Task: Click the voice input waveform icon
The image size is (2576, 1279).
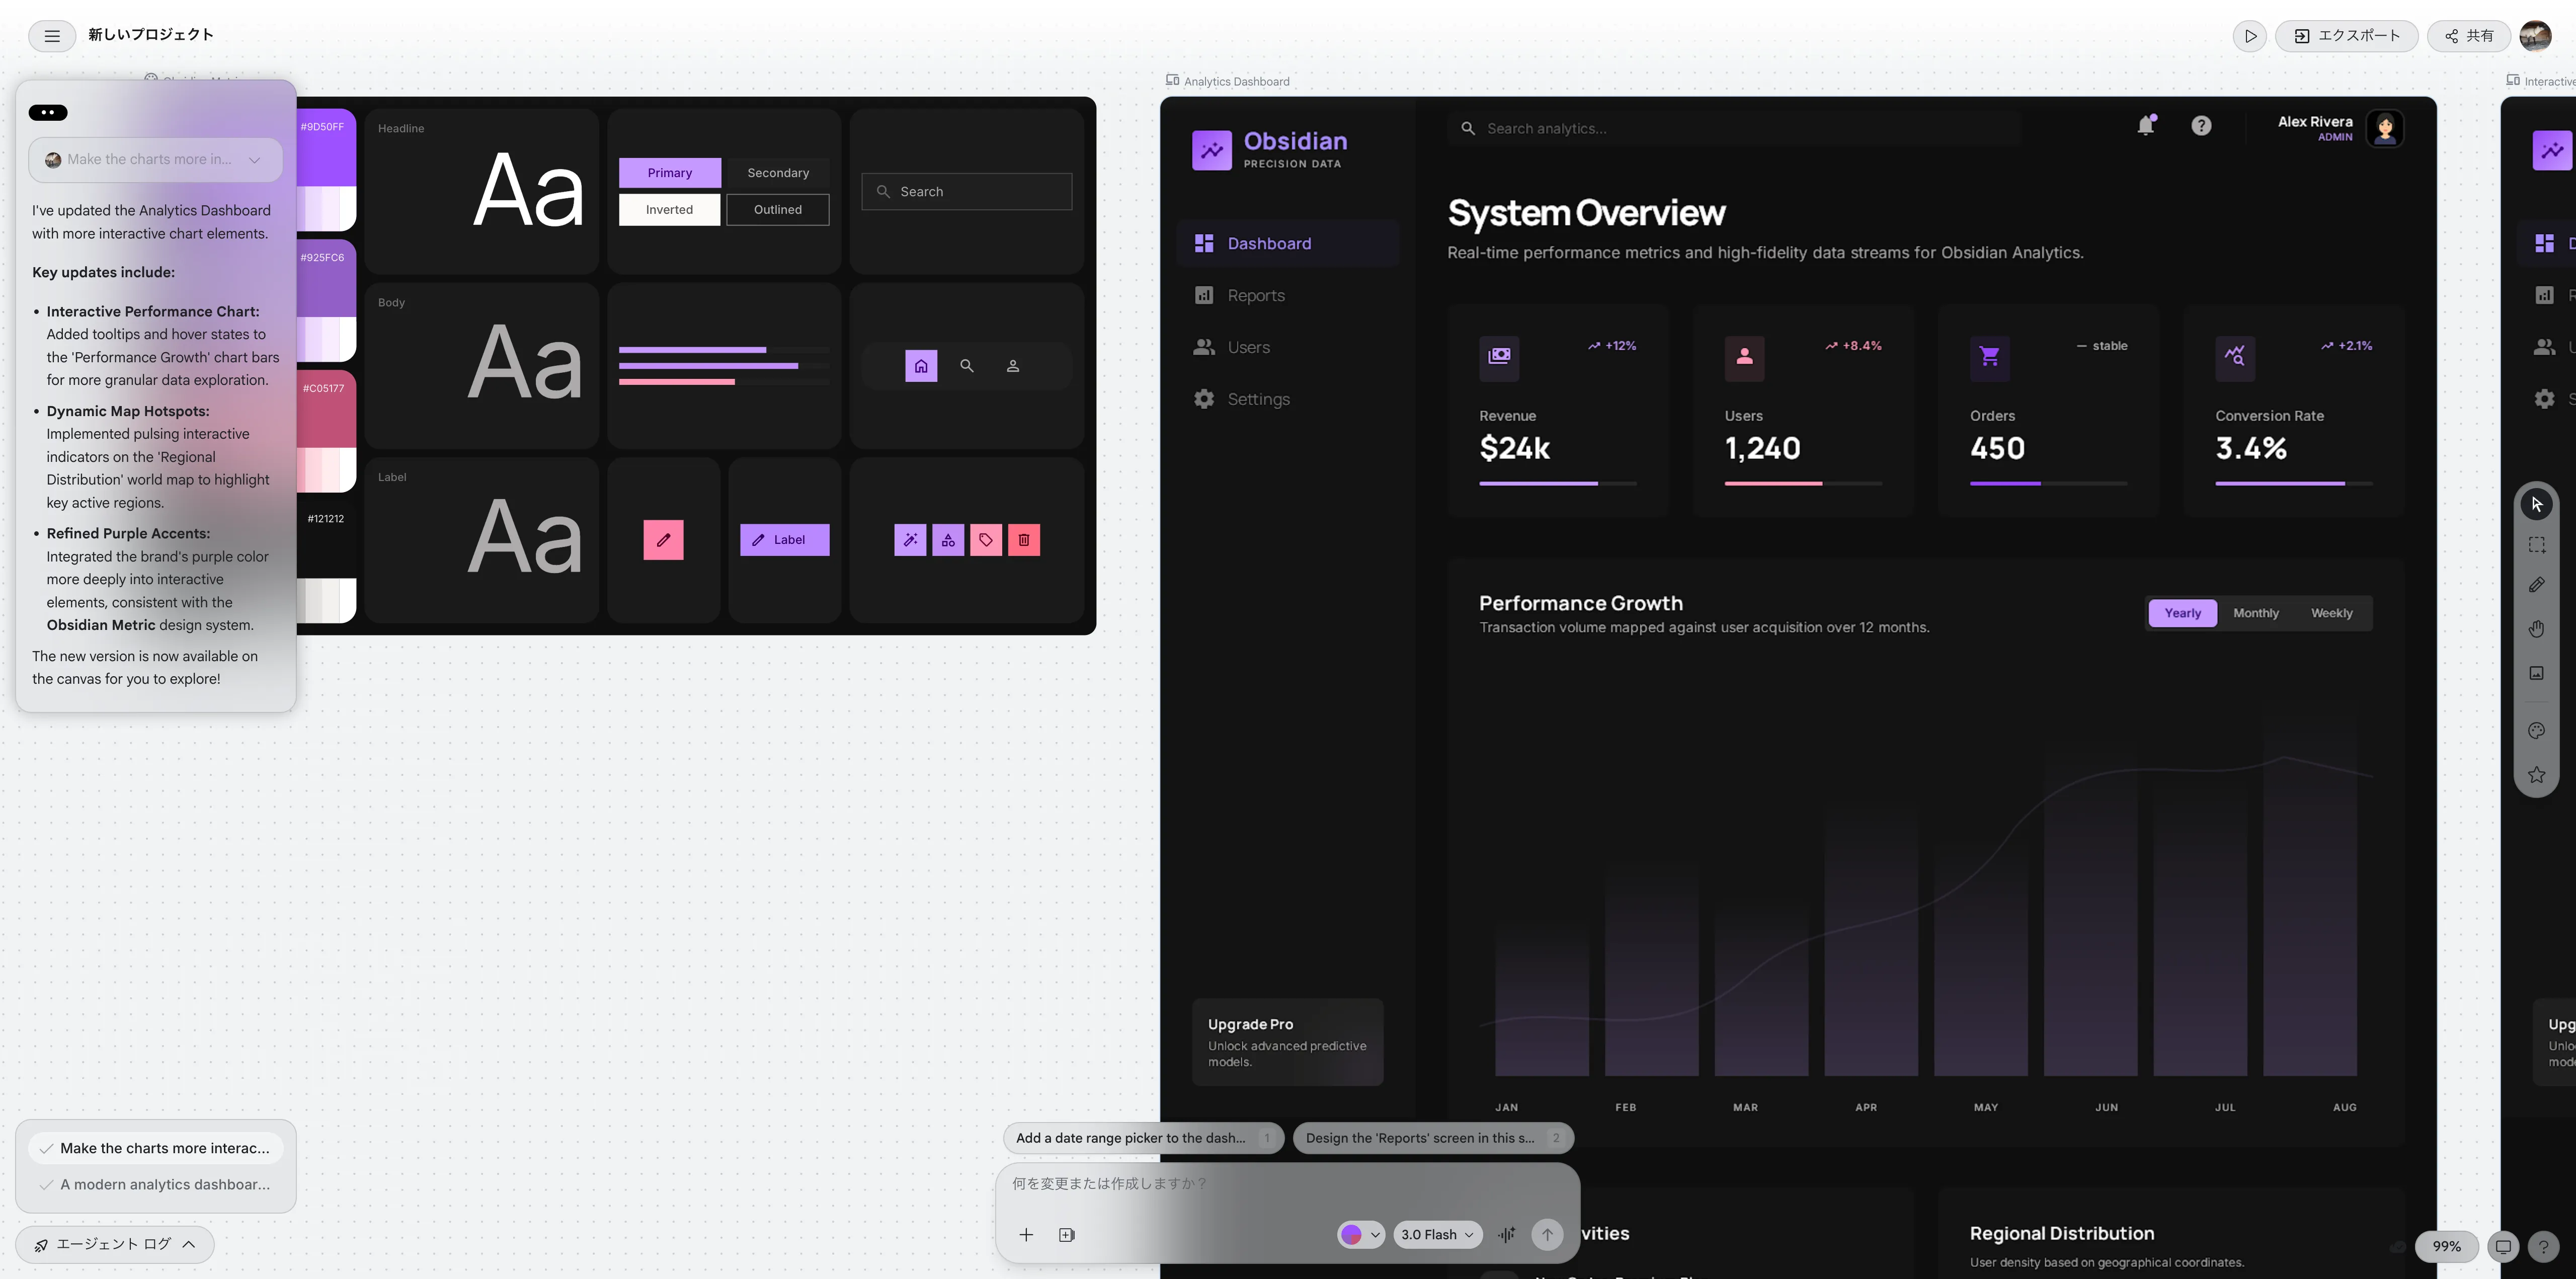Action: coord(1506,1235)
